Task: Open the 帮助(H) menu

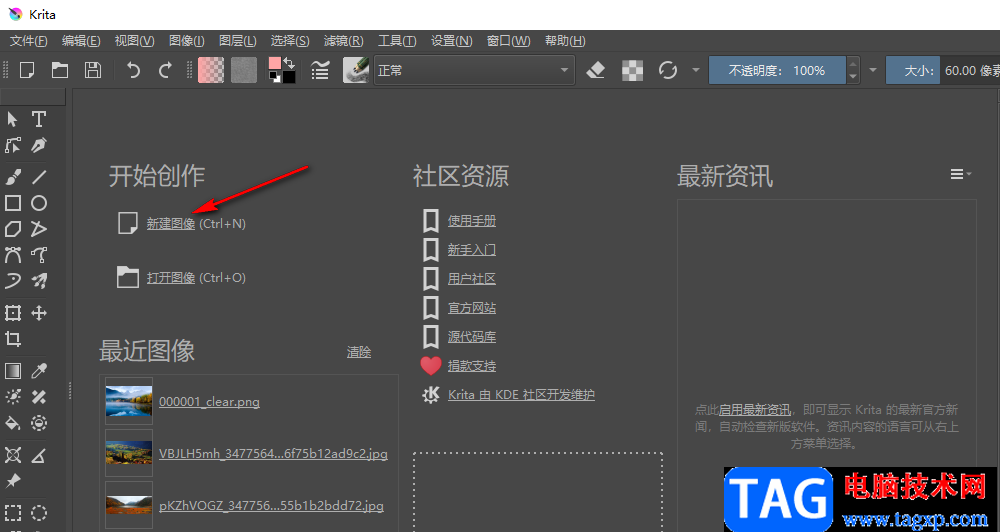Action: pyautogui.click(x=565, y=41)
